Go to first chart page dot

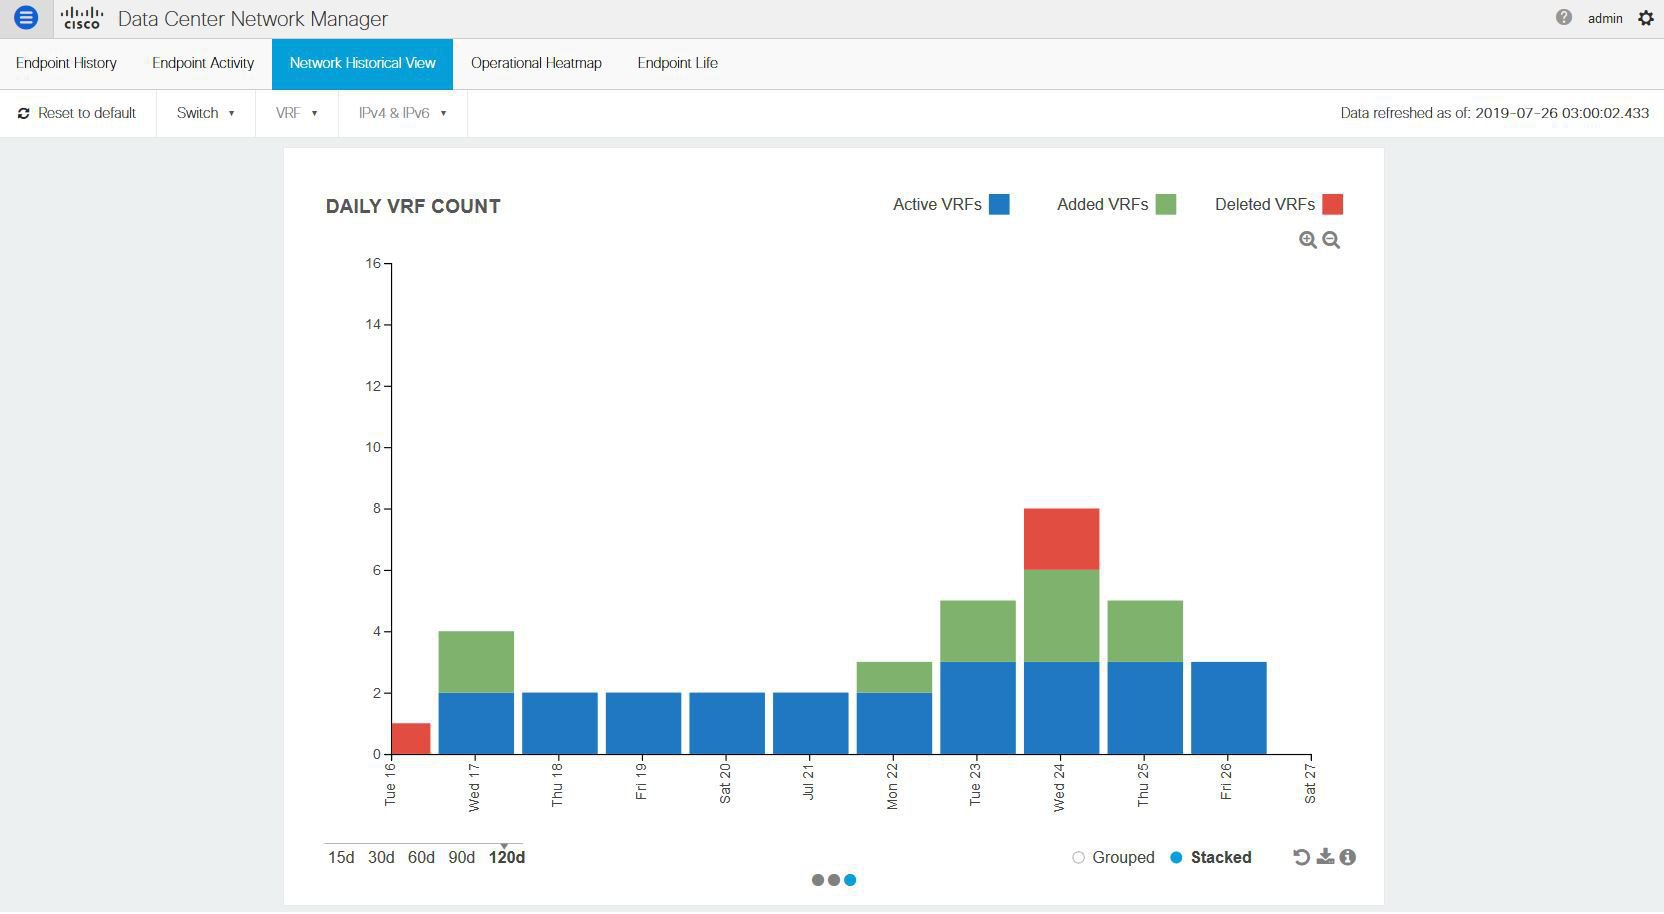click(x=818, y=880)
